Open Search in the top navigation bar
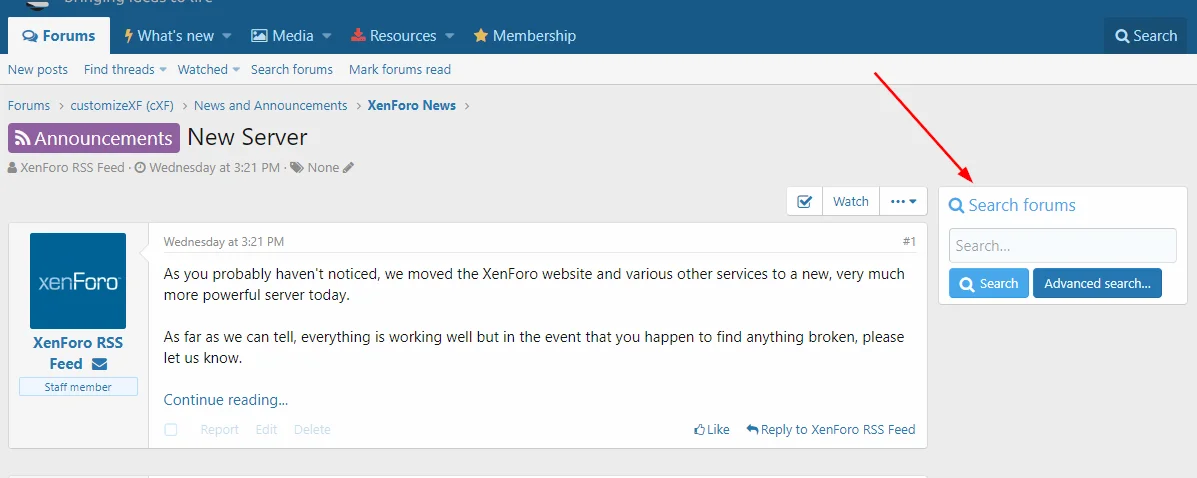Viewport: 1197px width, 478px height. (x=1145, y=36)
